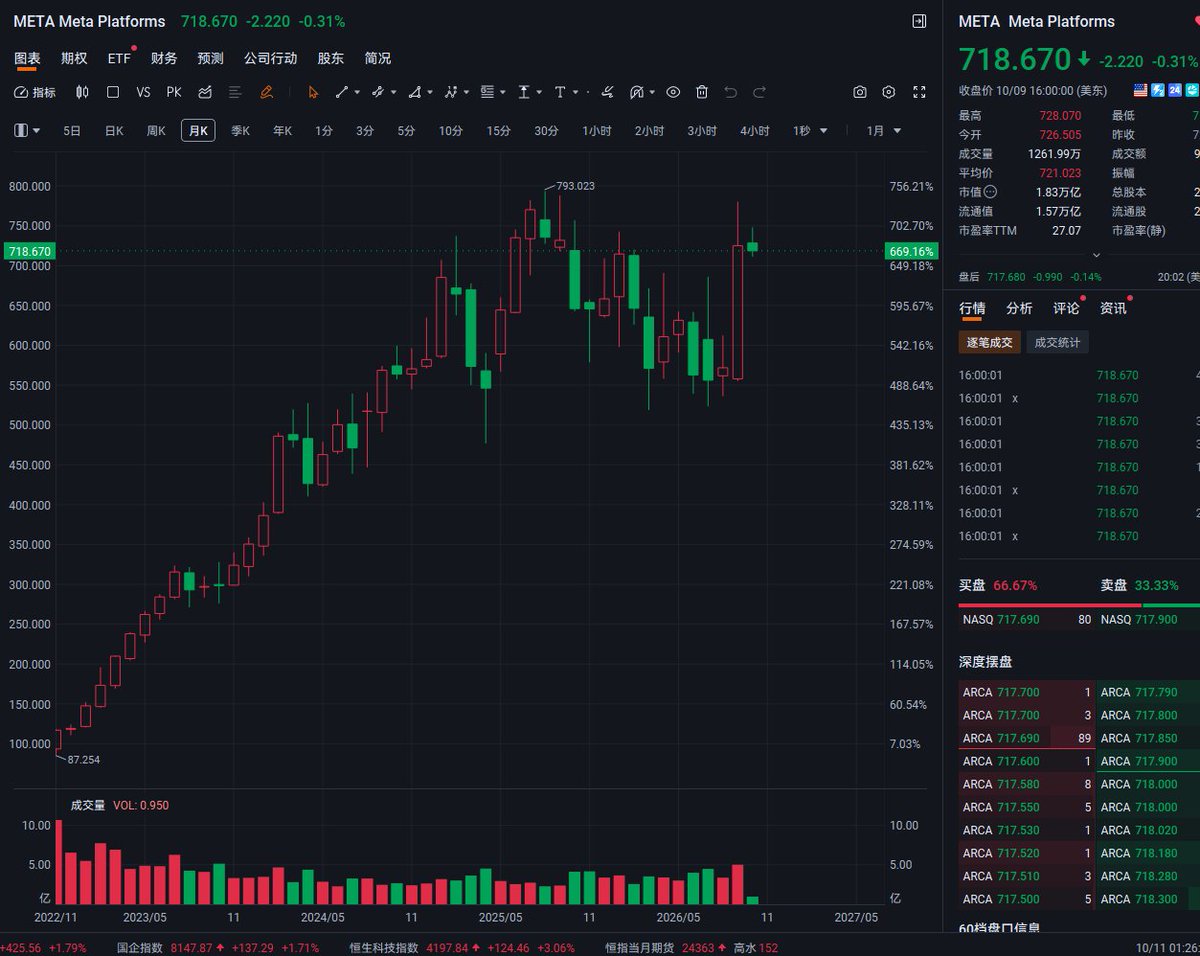
Task: Toggle drawings visibility eye icon
Action: pyautogui.click(x=673, y=92)
